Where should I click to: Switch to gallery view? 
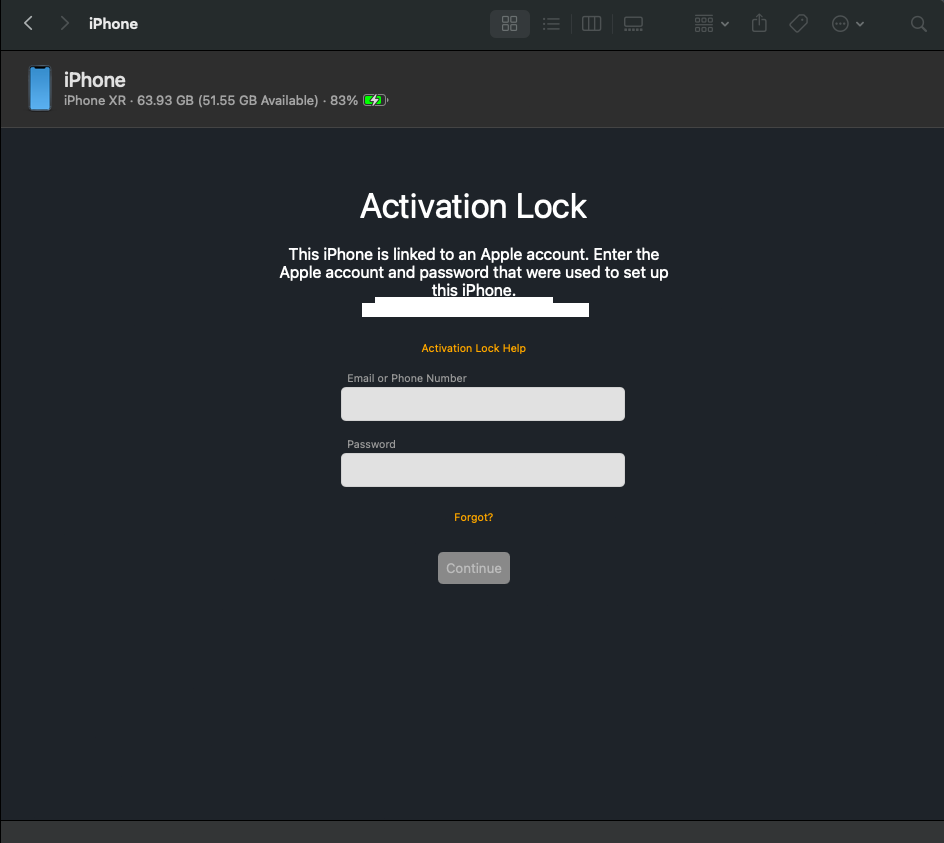(x=633, y=23)
